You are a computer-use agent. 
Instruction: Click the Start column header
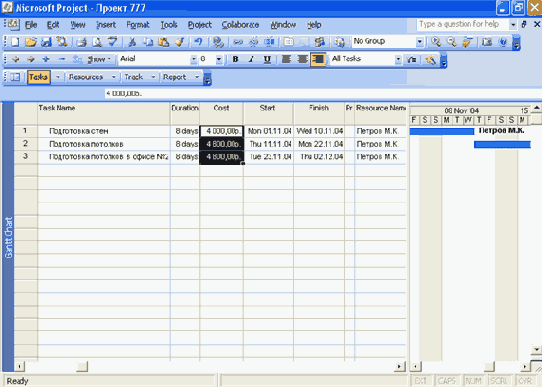(268, 114)
